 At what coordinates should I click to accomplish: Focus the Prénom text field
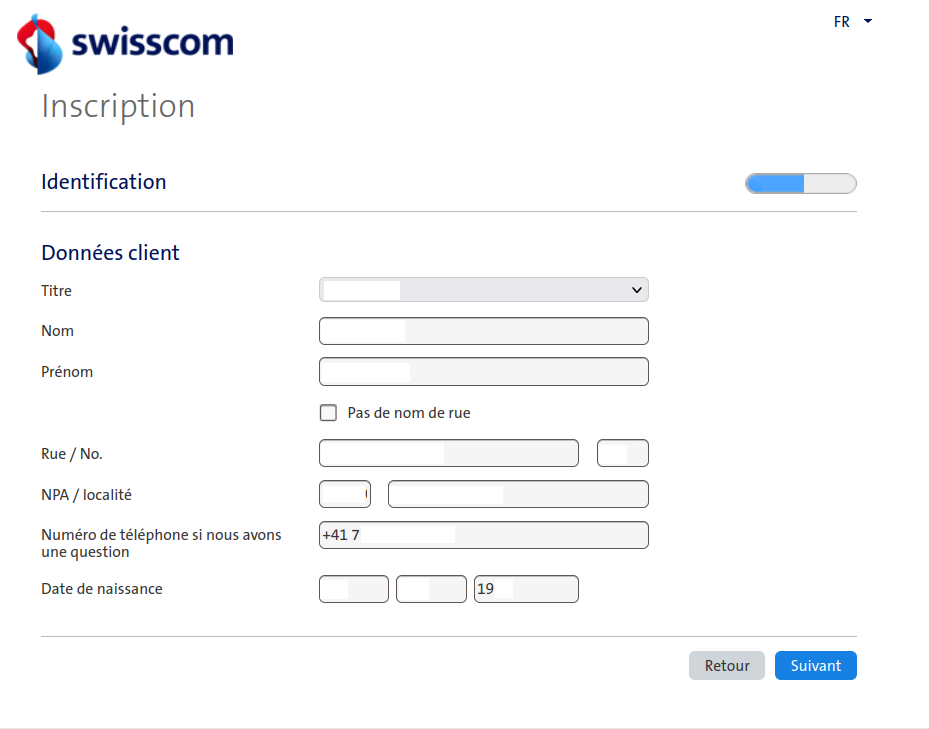coord(483,372)
